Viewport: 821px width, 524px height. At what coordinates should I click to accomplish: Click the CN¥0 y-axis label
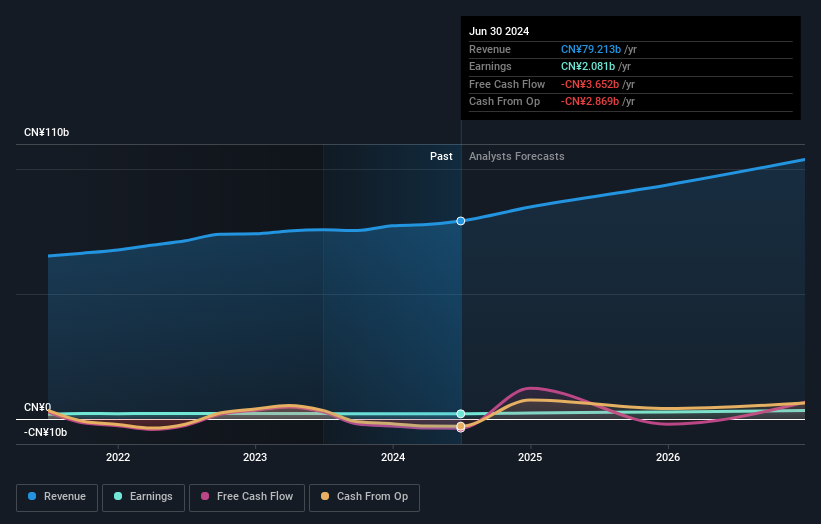pos(38,407)
